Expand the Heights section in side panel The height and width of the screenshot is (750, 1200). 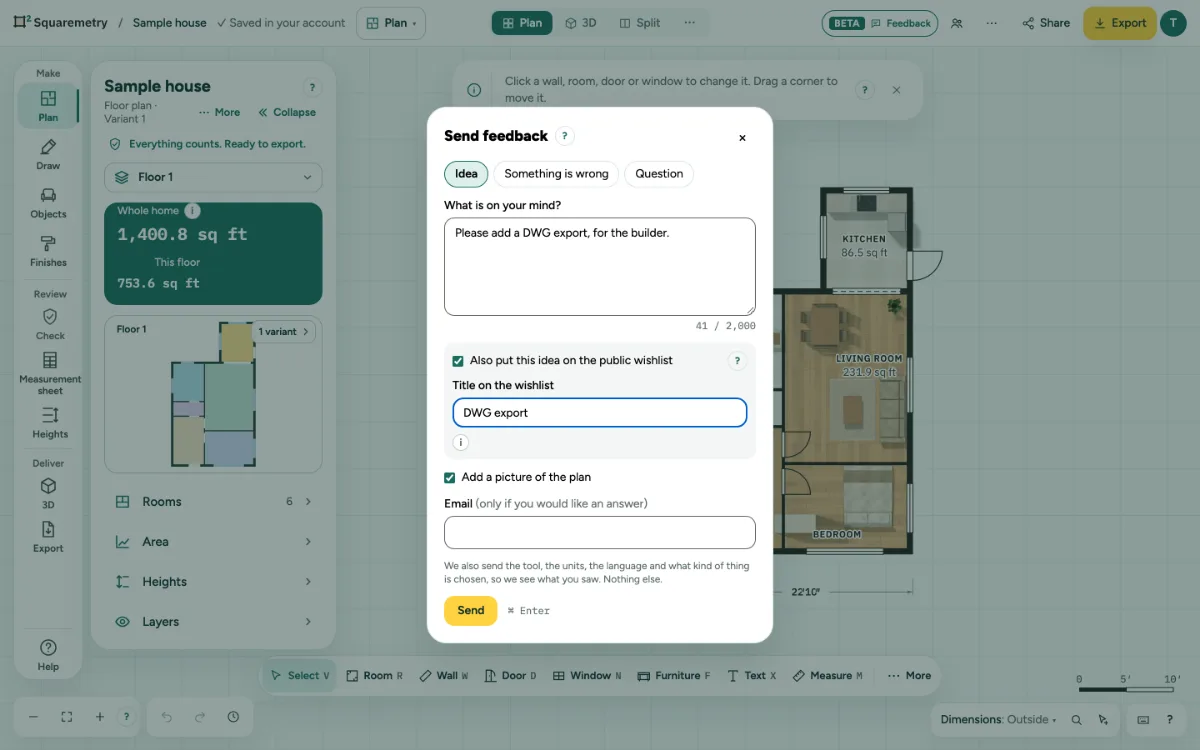[x=213, y=582]
